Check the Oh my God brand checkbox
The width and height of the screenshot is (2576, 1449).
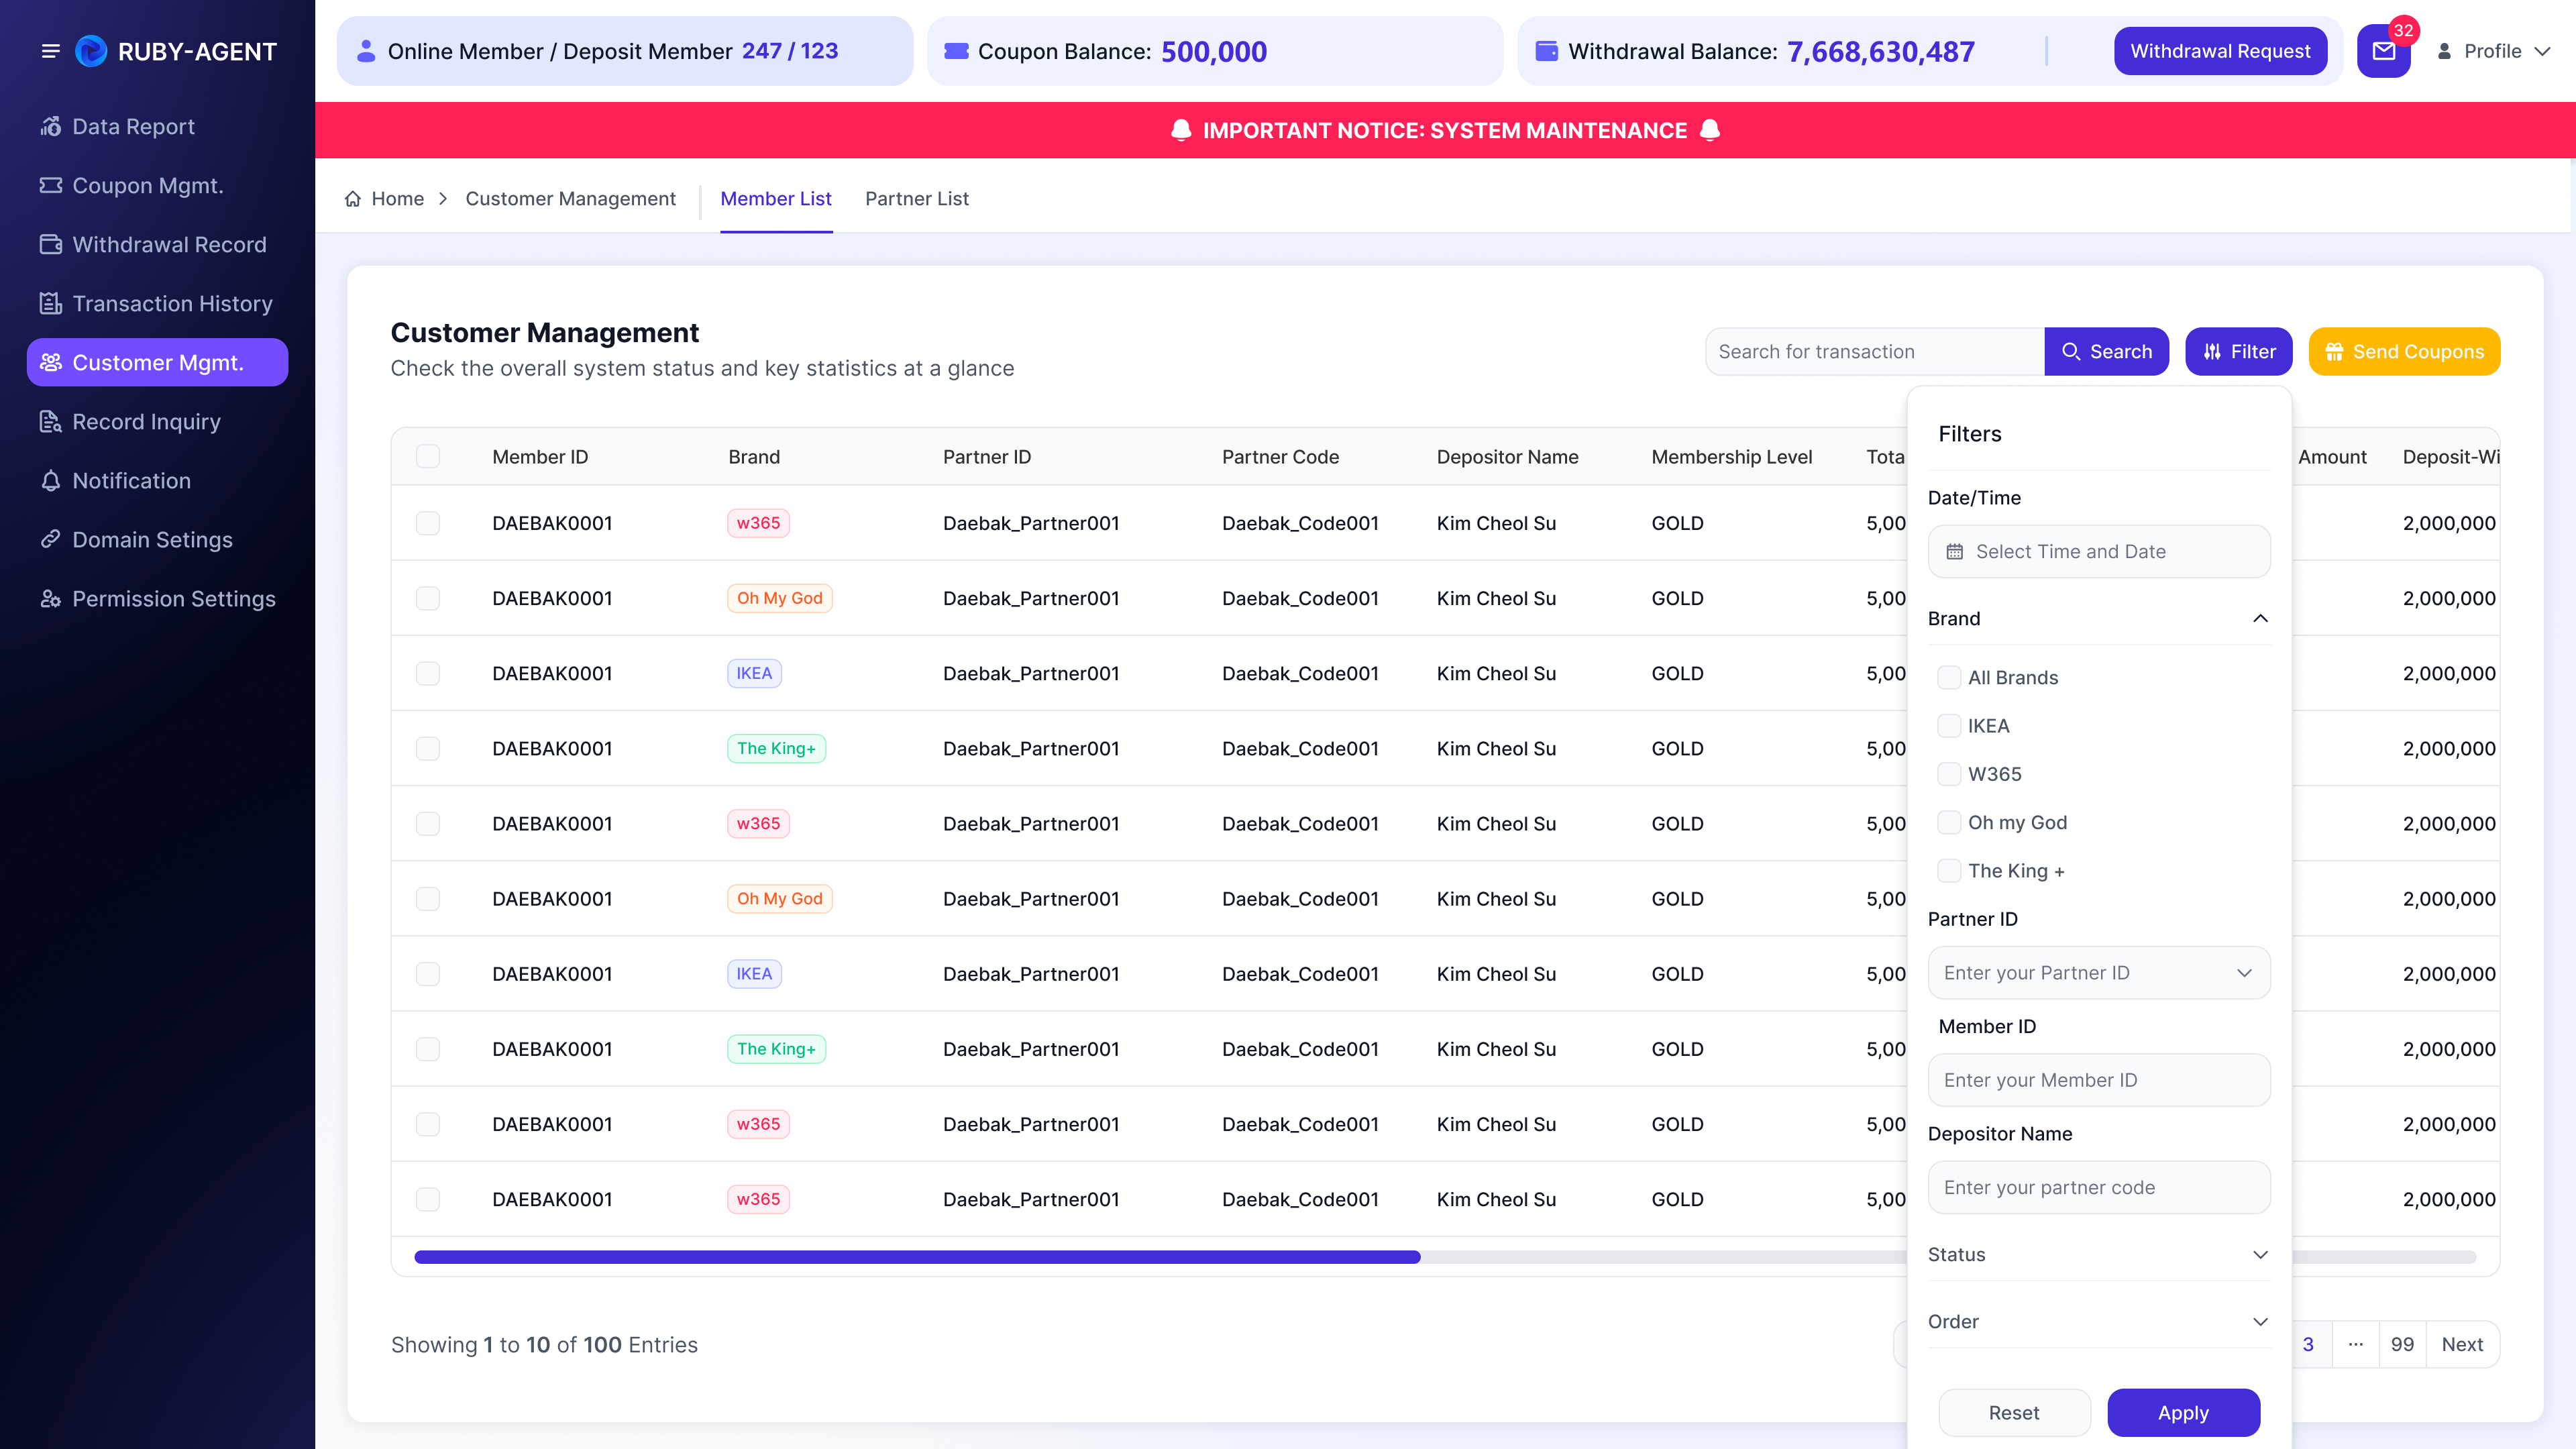coord(1949,822)
